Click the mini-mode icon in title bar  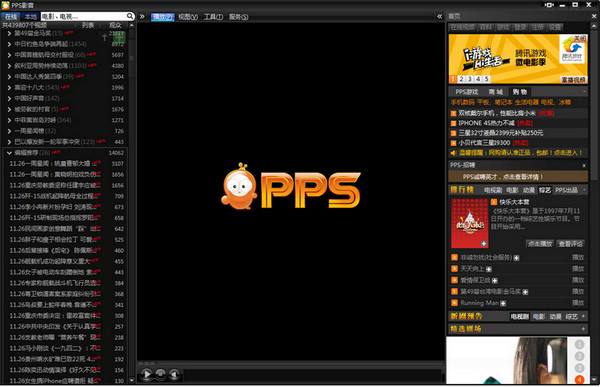[x=549, y=5]
